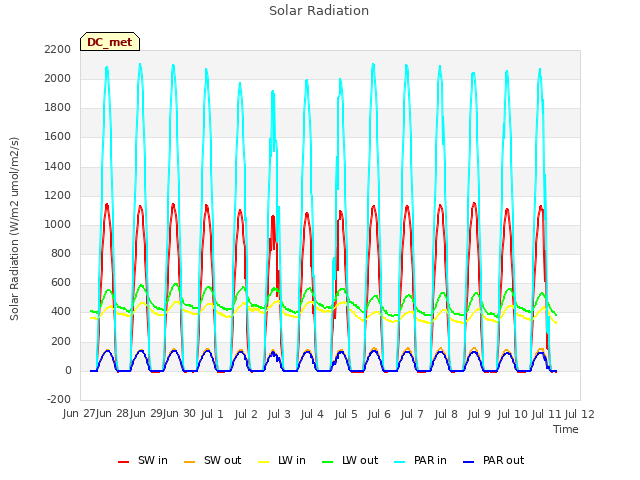Click the 1000 y-axis tick label

58,224
